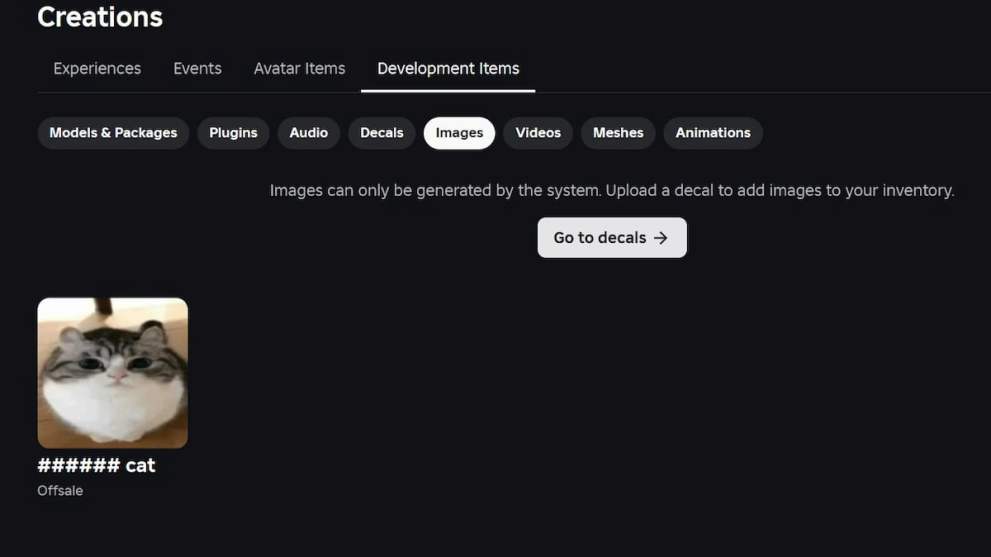Click the Offsale status label

(x=60, y=491)
